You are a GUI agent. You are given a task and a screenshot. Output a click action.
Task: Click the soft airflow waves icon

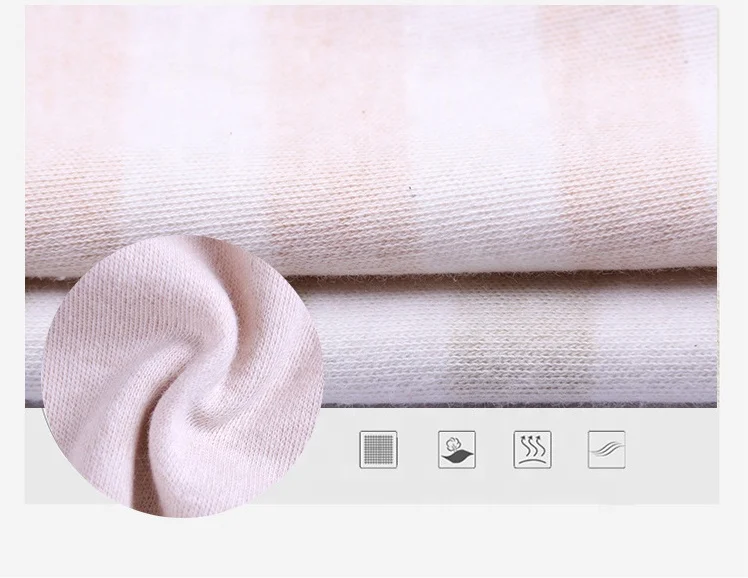pos(607,450)
